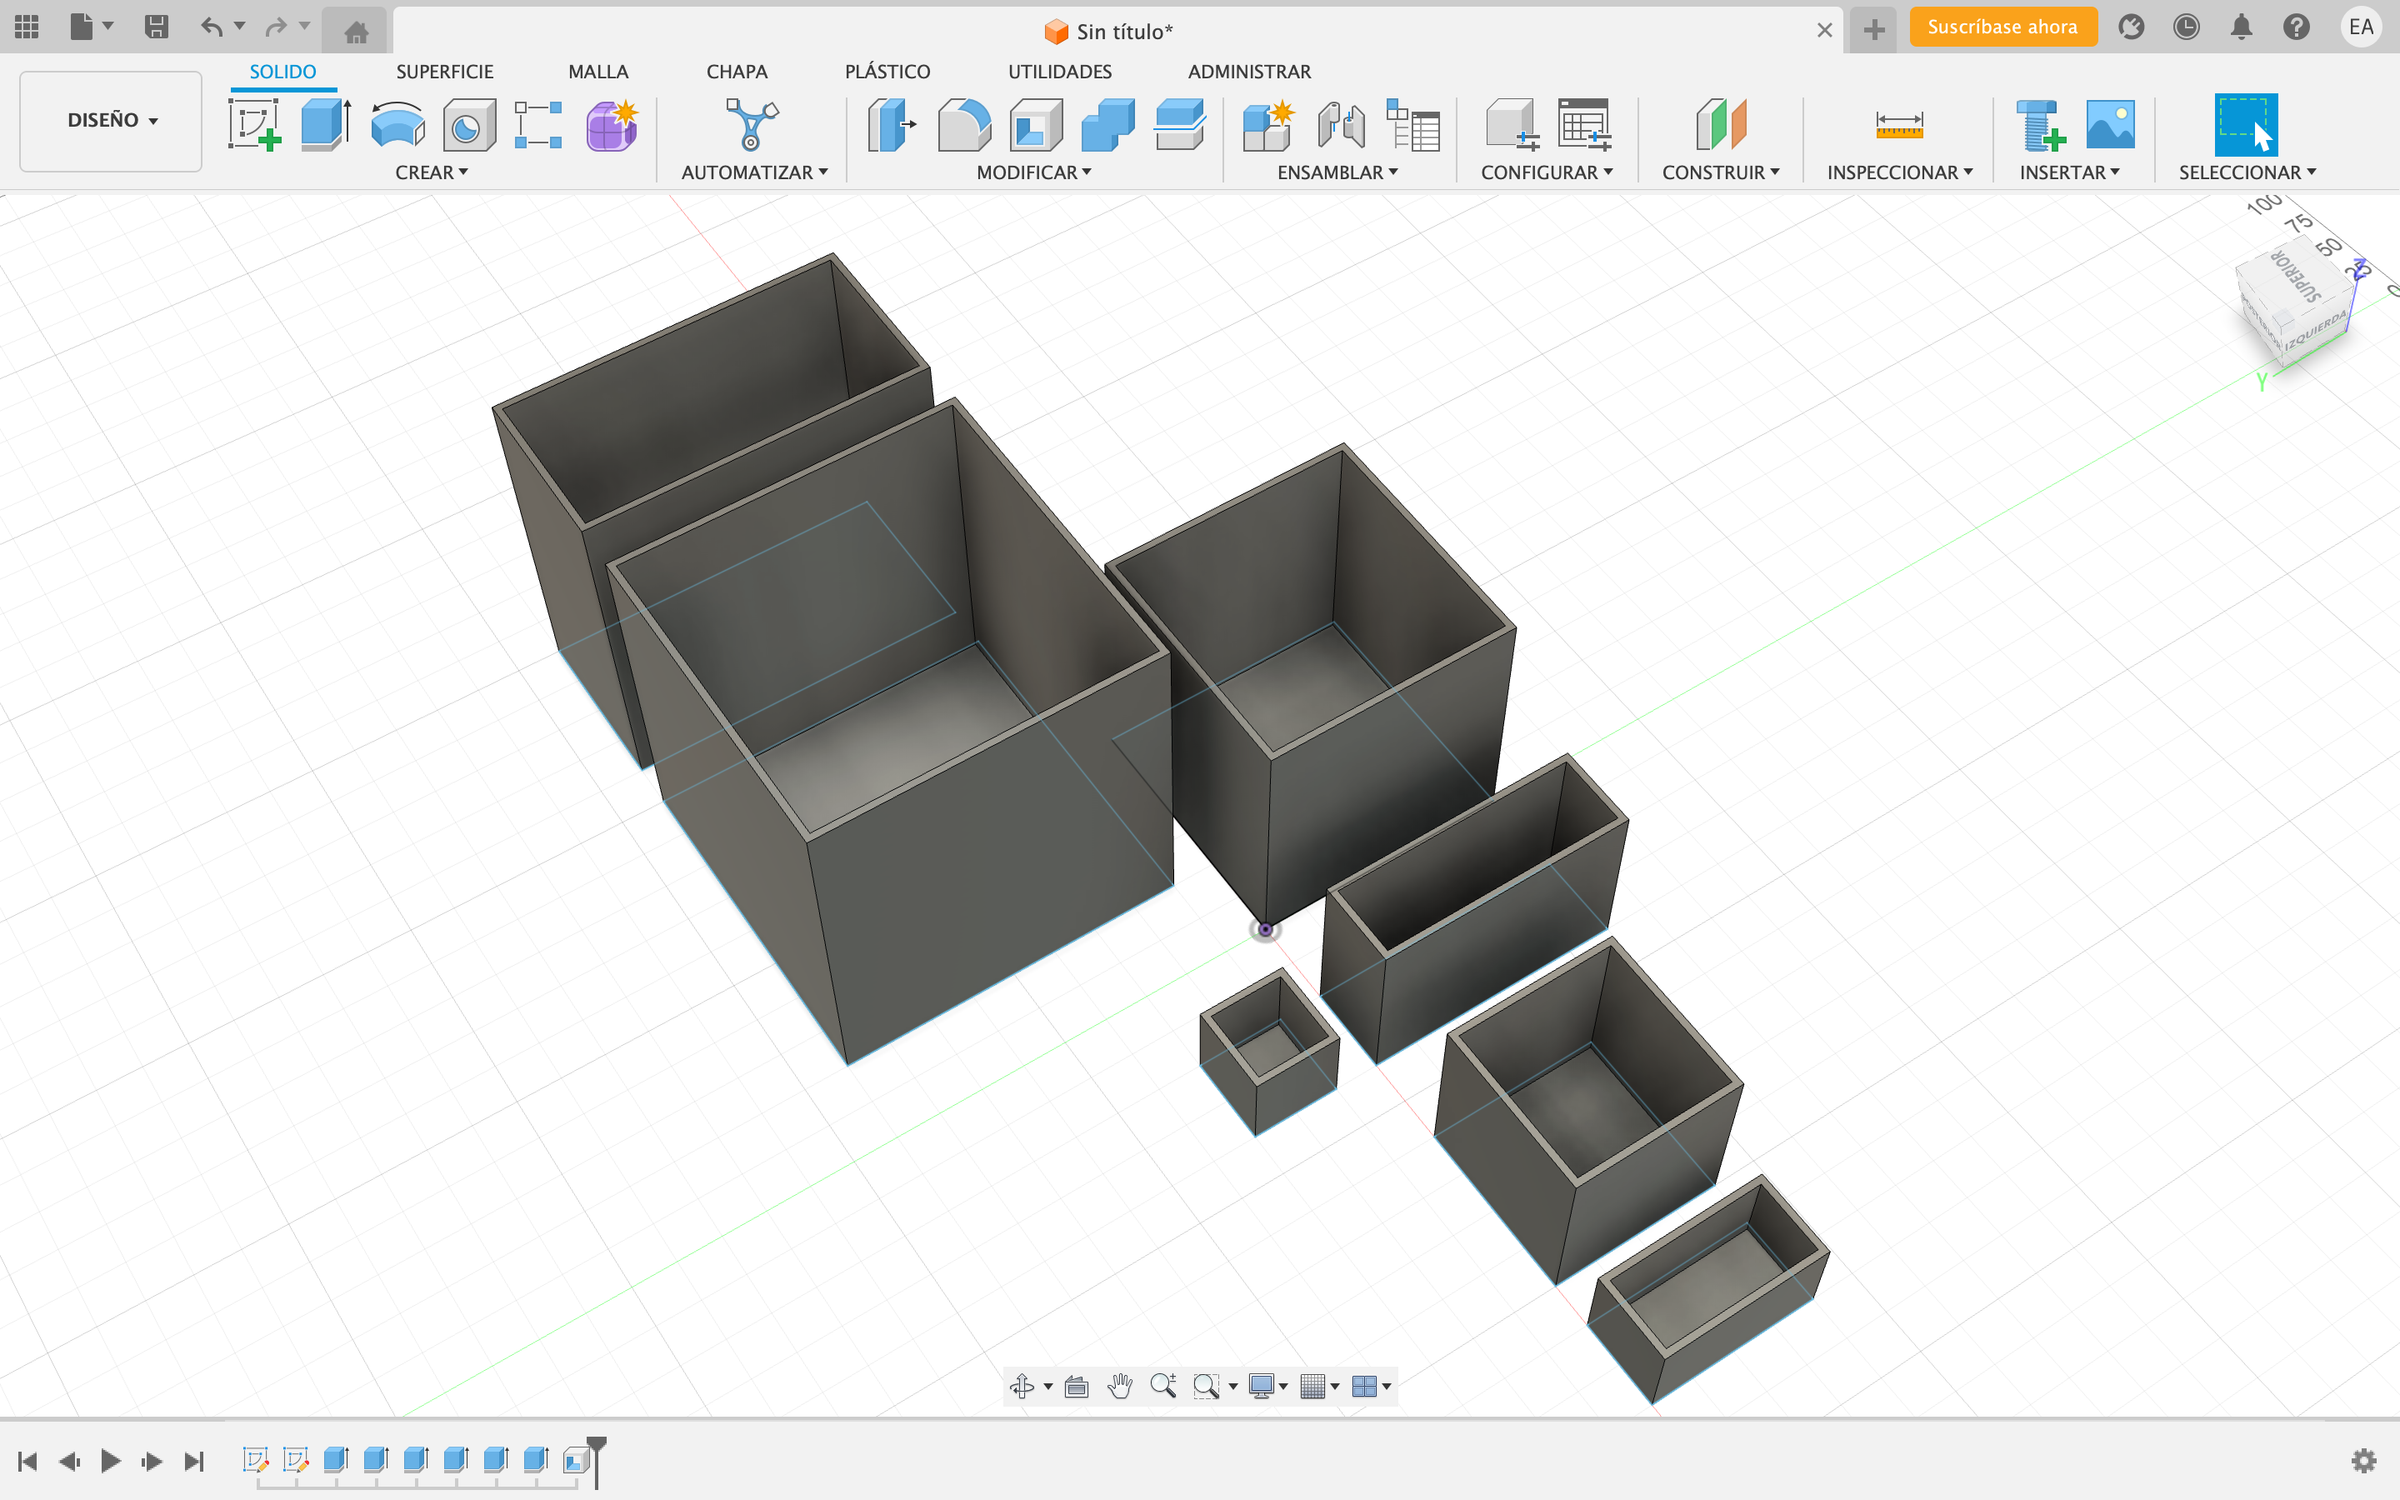This screenshot has width=2400, height=1500.
Task: Click the Suscríbase ahora button
Action: coord(2002,27)
